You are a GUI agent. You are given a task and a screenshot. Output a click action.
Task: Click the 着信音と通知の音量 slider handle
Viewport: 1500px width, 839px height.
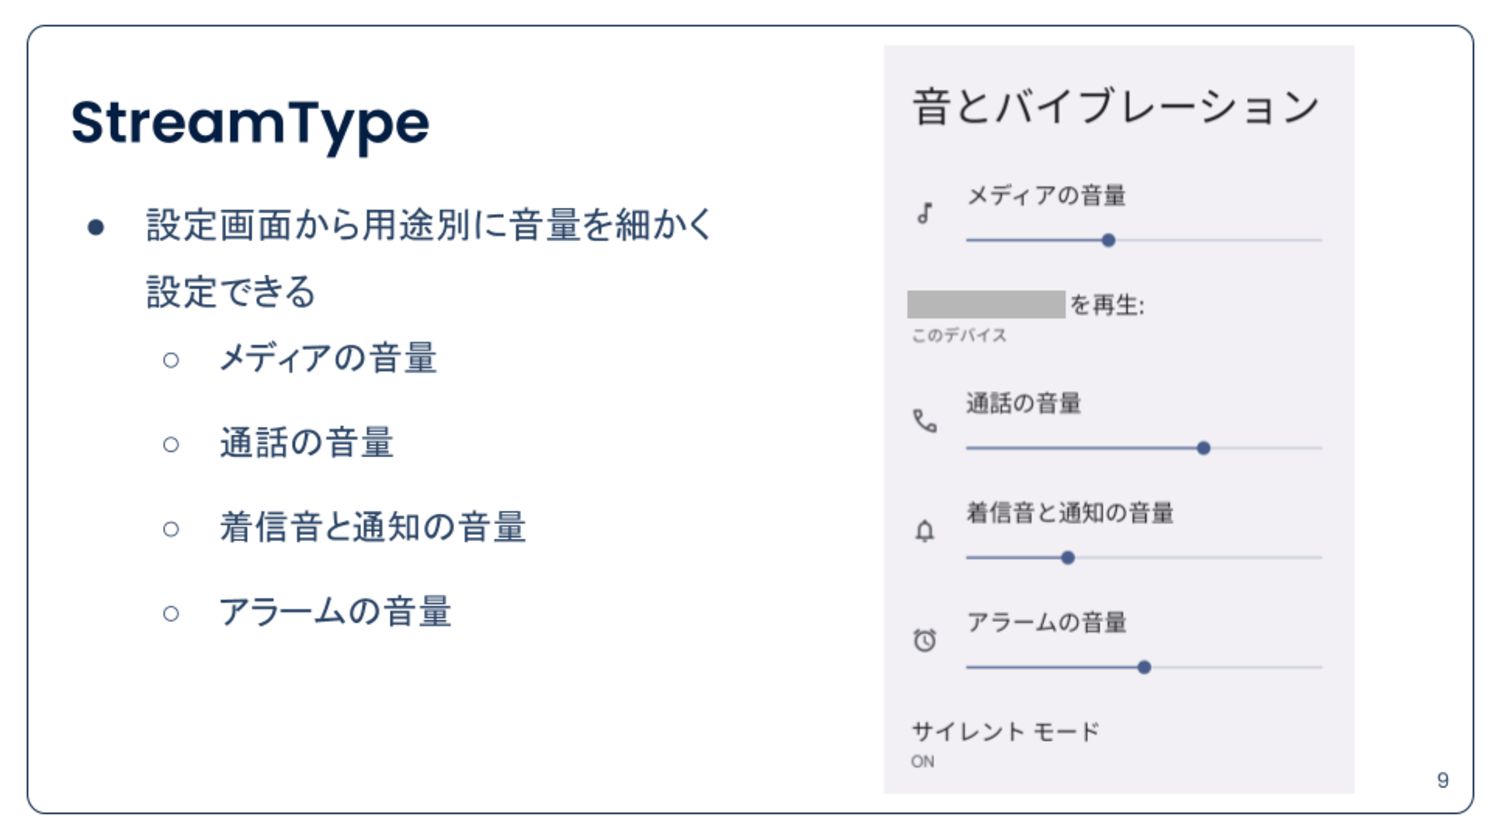1068,558
